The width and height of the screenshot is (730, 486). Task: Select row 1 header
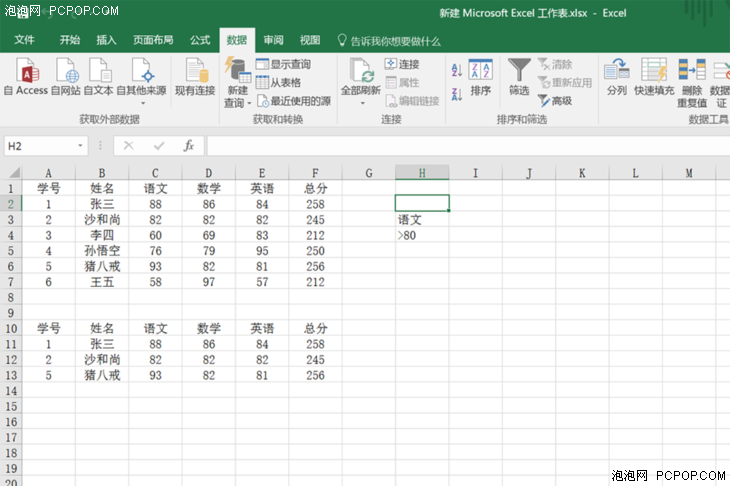point(11,189)
